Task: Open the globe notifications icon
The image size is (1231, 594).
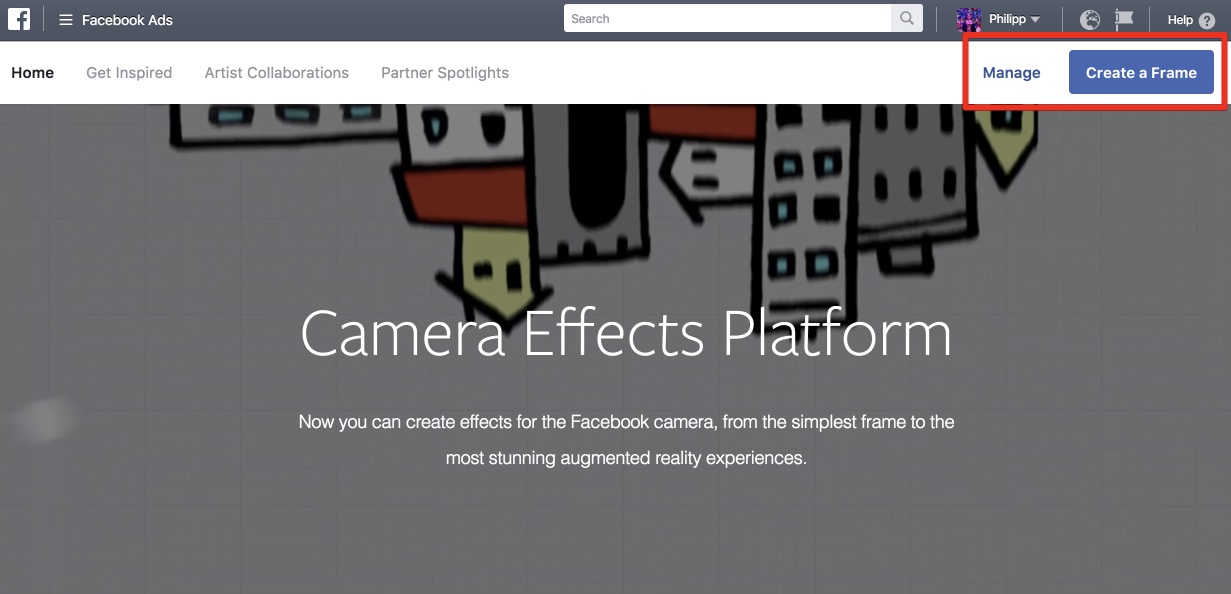Action: pyautogui.click(x=1091, y=20)
